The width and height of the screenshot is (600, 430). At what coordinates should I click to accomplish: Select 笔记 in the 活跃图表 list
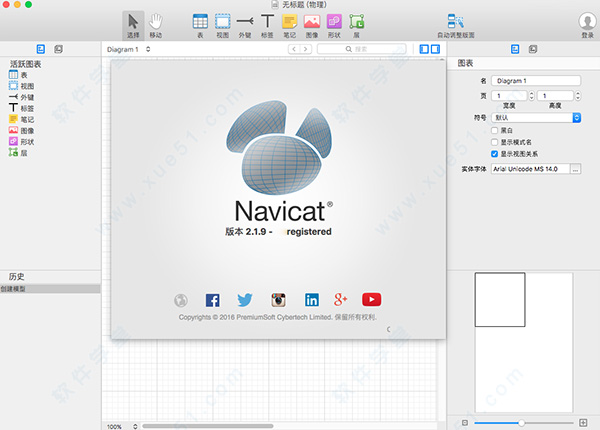pos(21,119)
